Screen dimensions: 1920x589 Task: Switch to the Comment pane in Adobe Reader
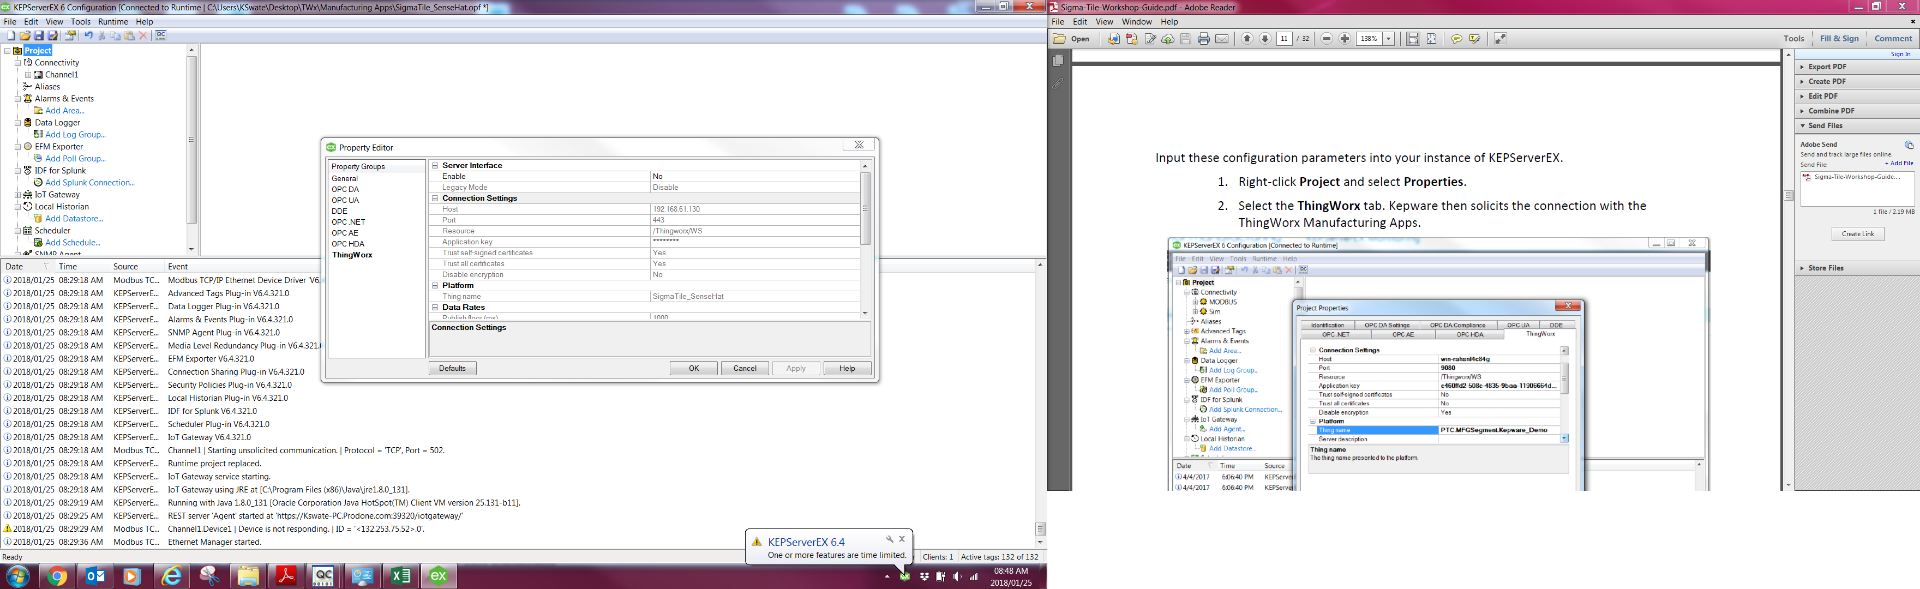1893,39
